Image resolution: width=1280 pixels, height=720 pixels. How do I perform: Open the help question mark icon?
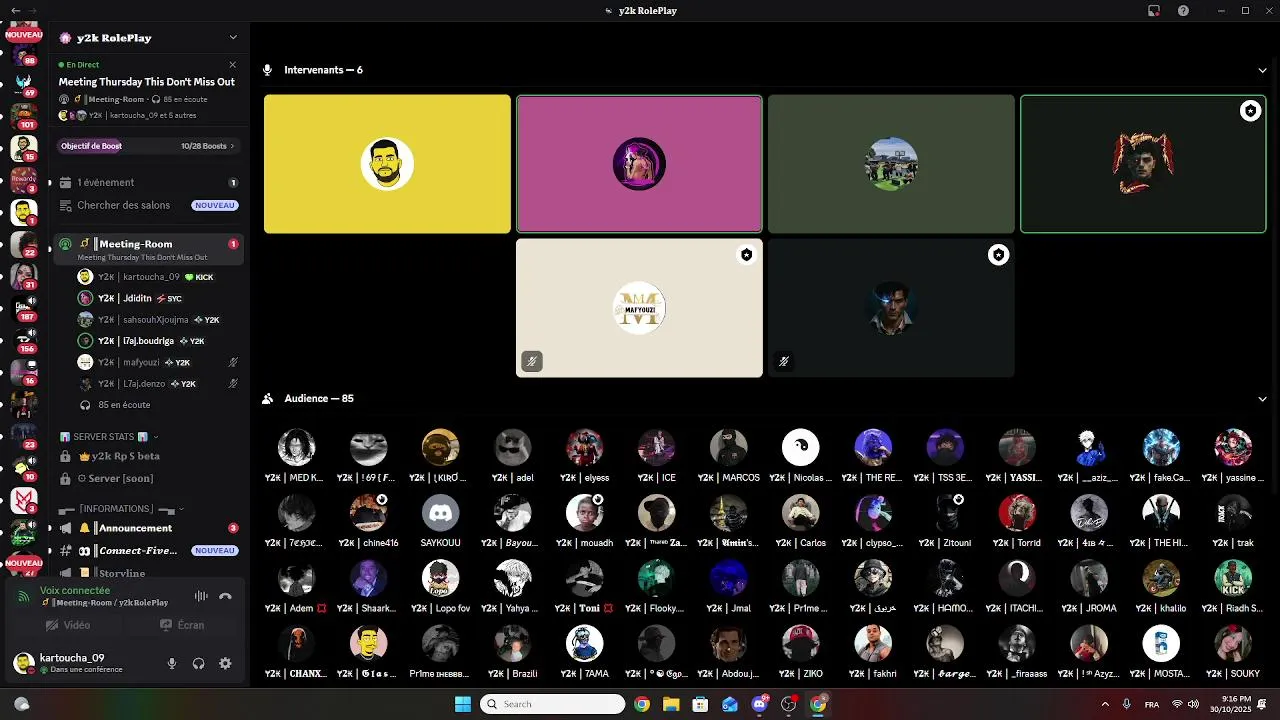[1184, 10]
